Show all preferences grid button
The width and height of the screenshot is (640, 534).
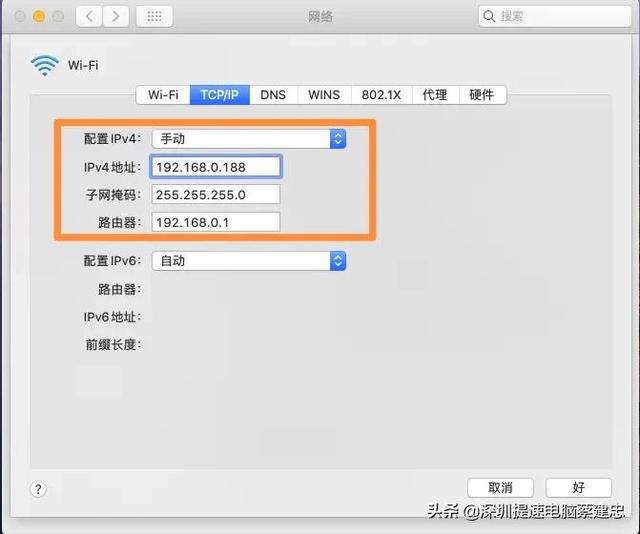click(154, 16)
